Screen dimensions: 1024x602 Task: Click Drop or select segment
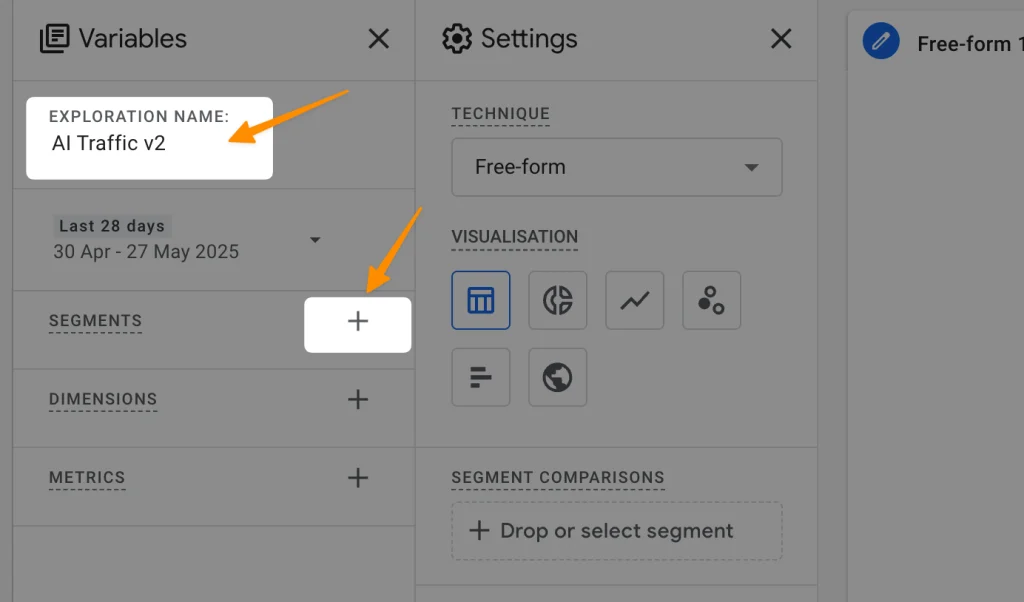click(616, 531)
